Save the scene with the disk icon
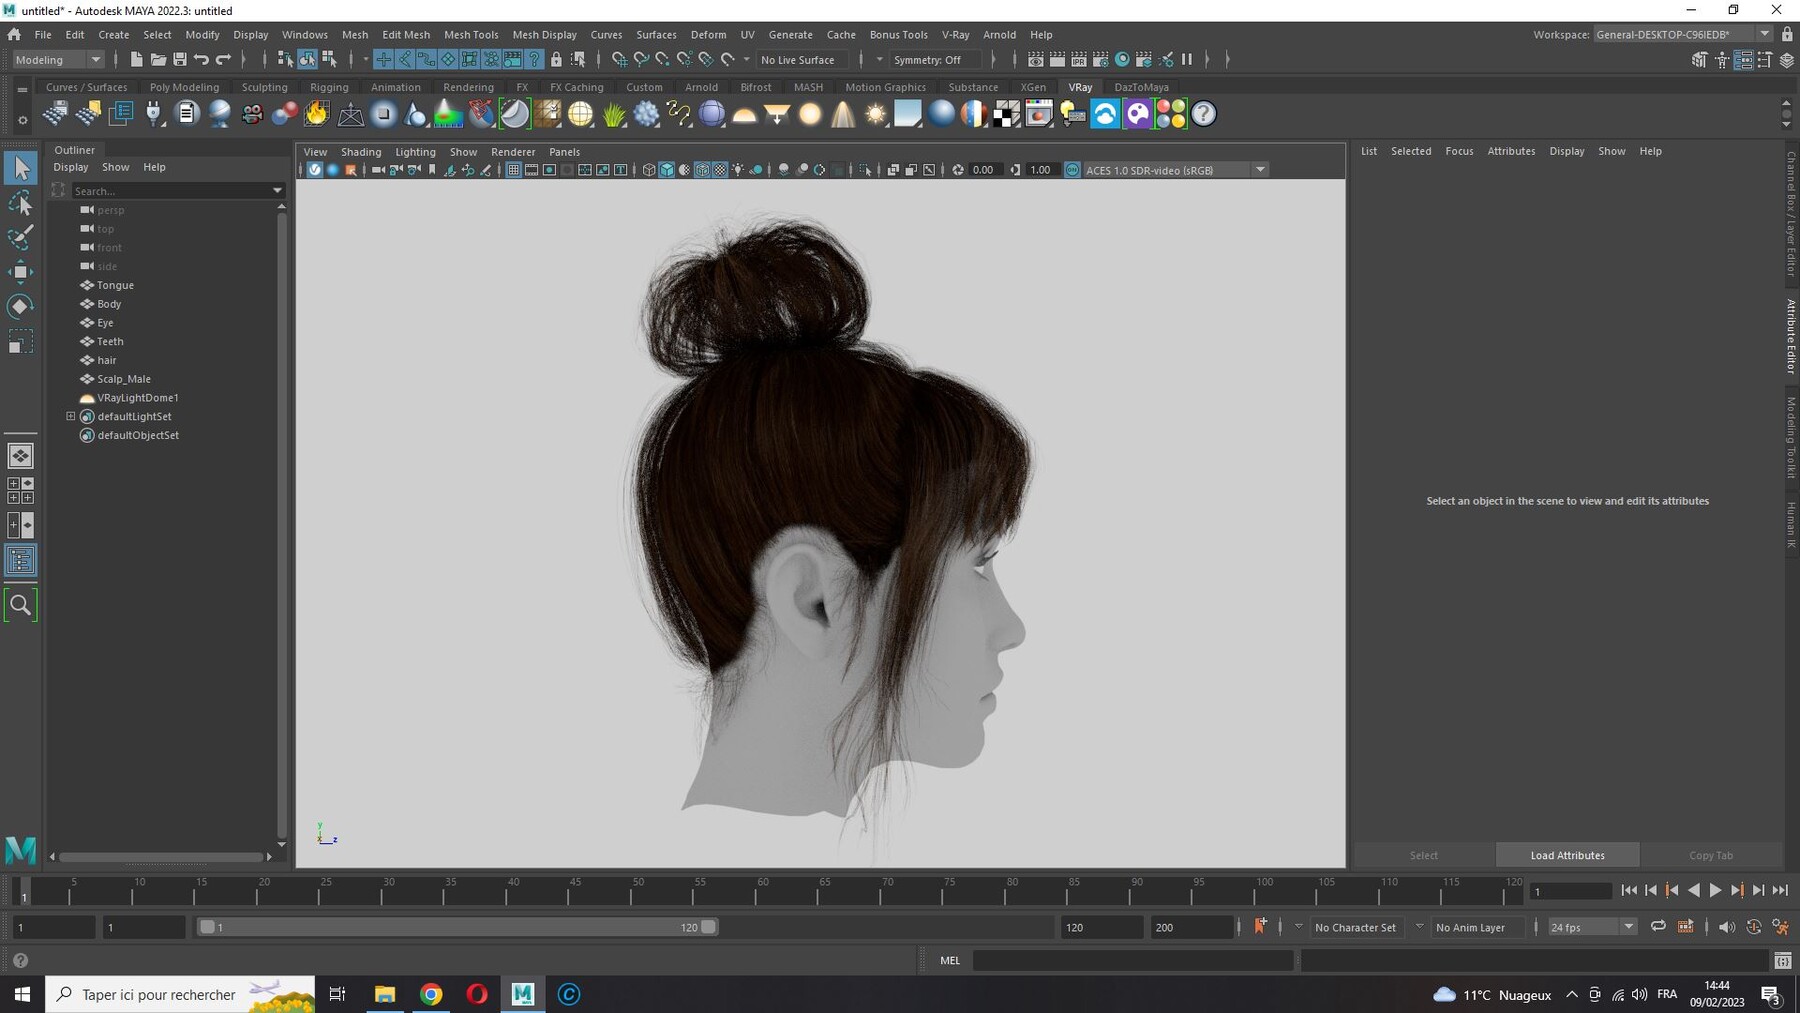 [x=180, y=60]
